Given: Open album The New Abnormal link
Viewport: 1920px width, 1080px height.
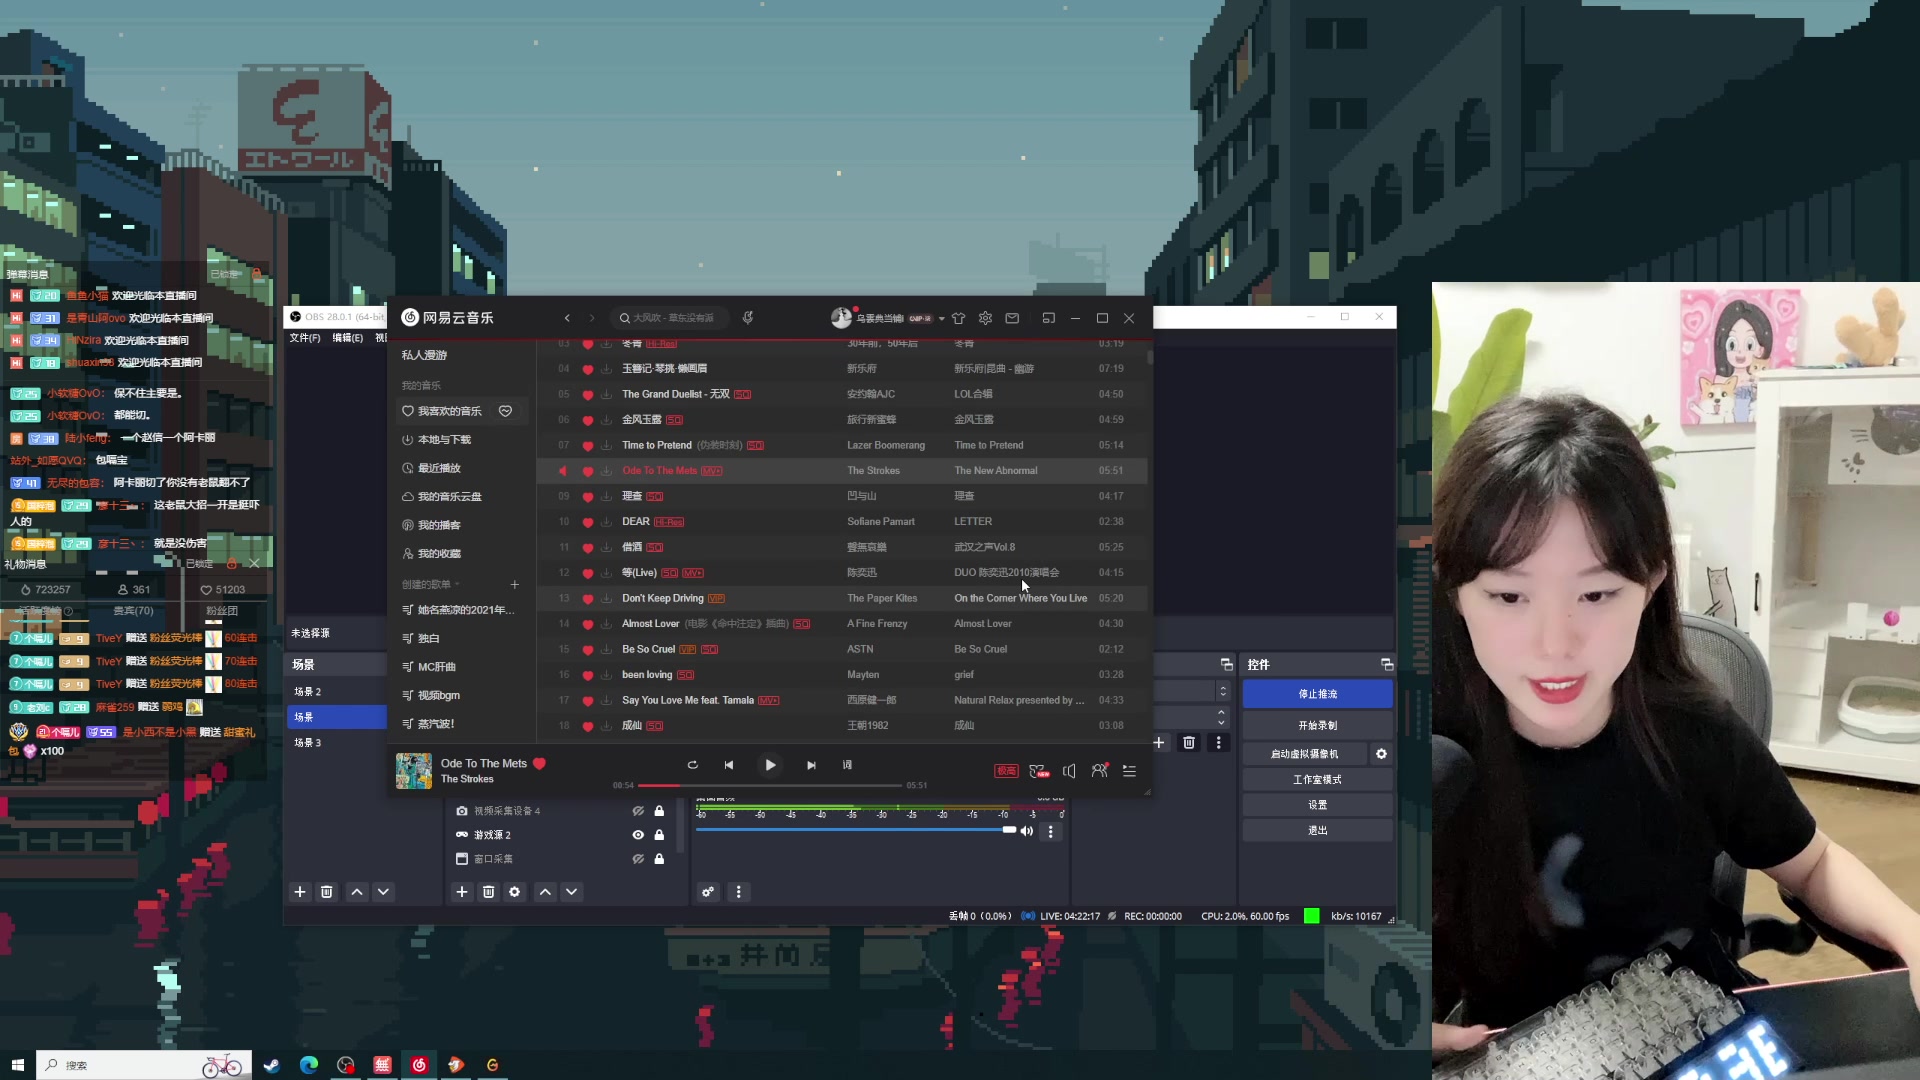Looking at the screenshot, I should pyautogui.click(x=995, y=471).
